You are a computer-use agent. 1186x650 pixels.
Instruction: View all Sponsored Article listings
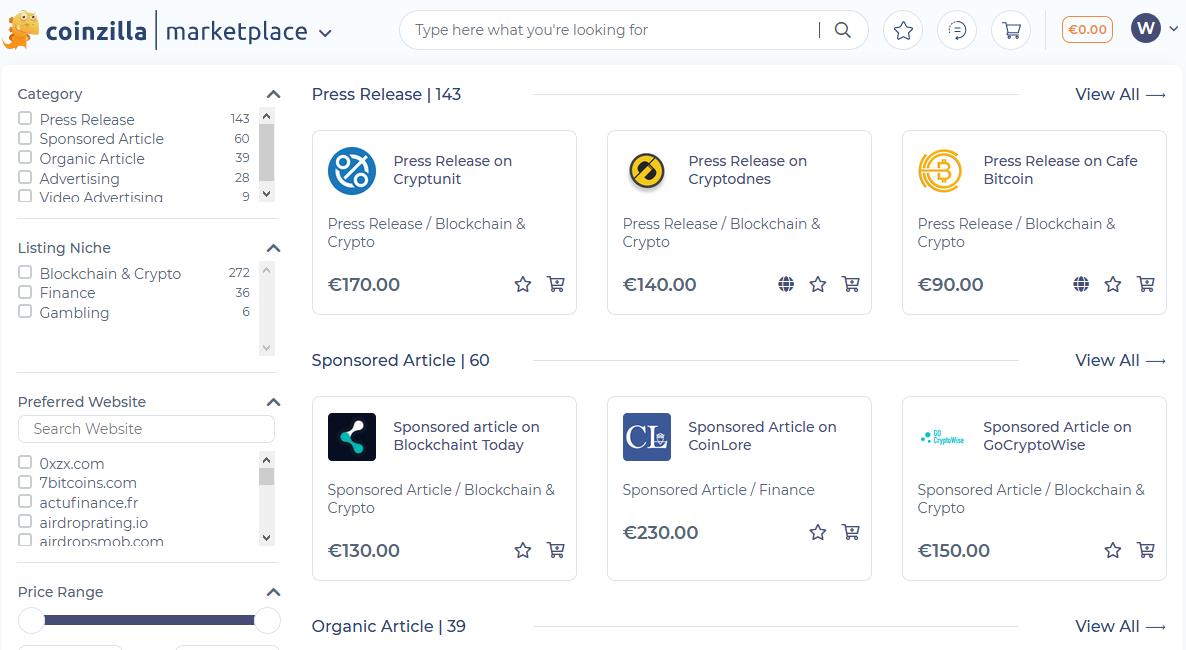coord(1120,360)
